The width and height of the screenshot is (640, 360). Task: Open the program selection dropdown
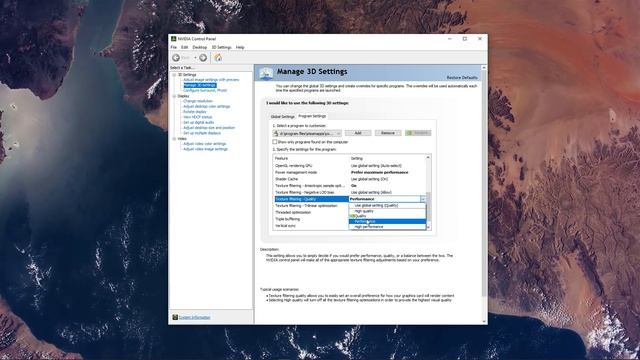pyautogui.click(x=307, y=133)
